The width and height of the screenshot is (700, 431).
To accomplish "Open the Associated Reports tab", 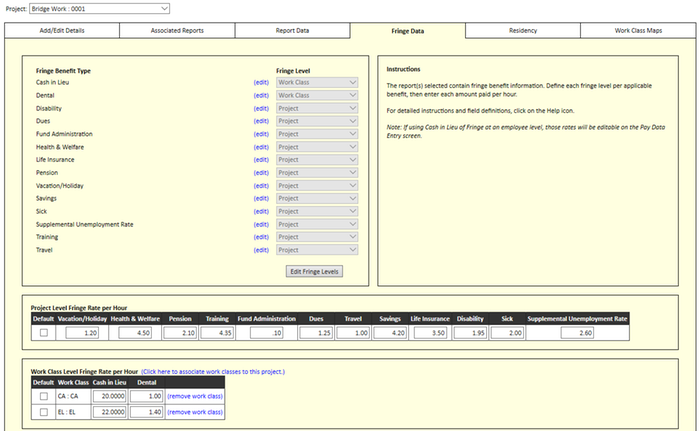I will coord(177,31).
